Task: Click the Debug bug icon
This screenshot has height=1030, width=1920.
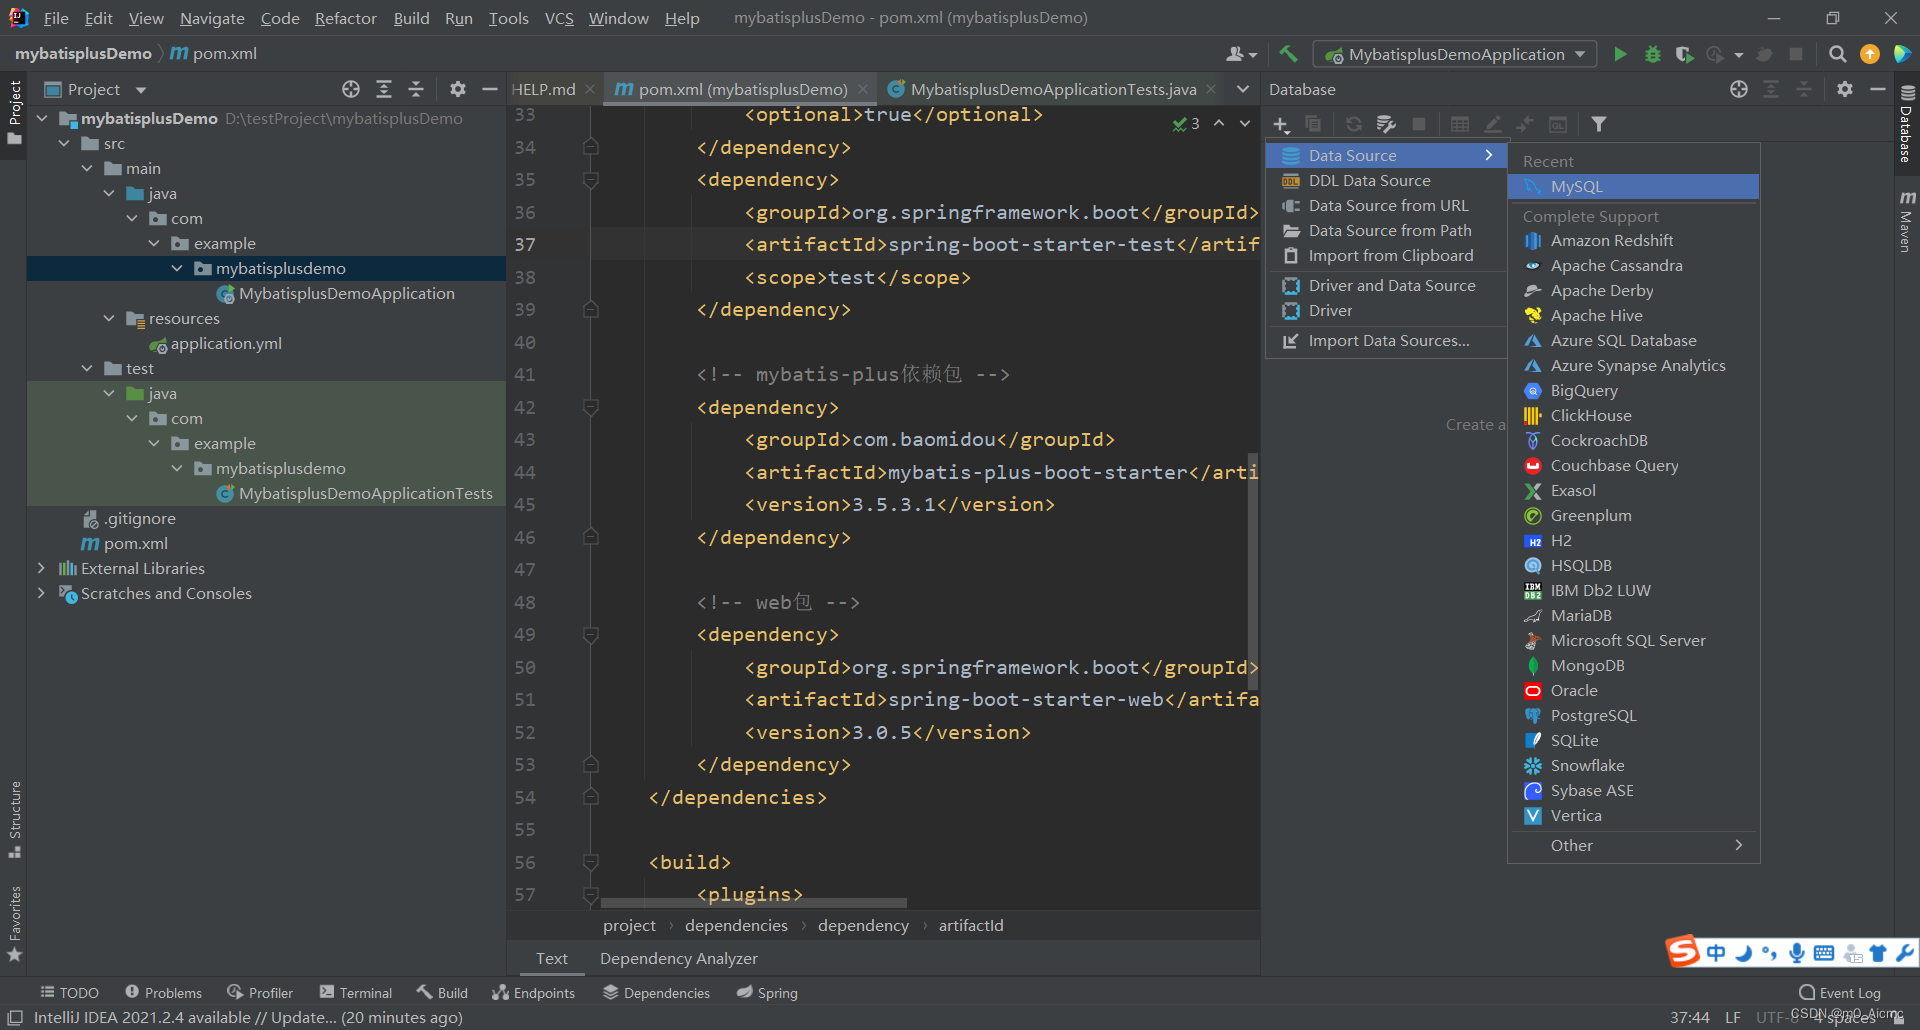Action: tap(1653, 54)
